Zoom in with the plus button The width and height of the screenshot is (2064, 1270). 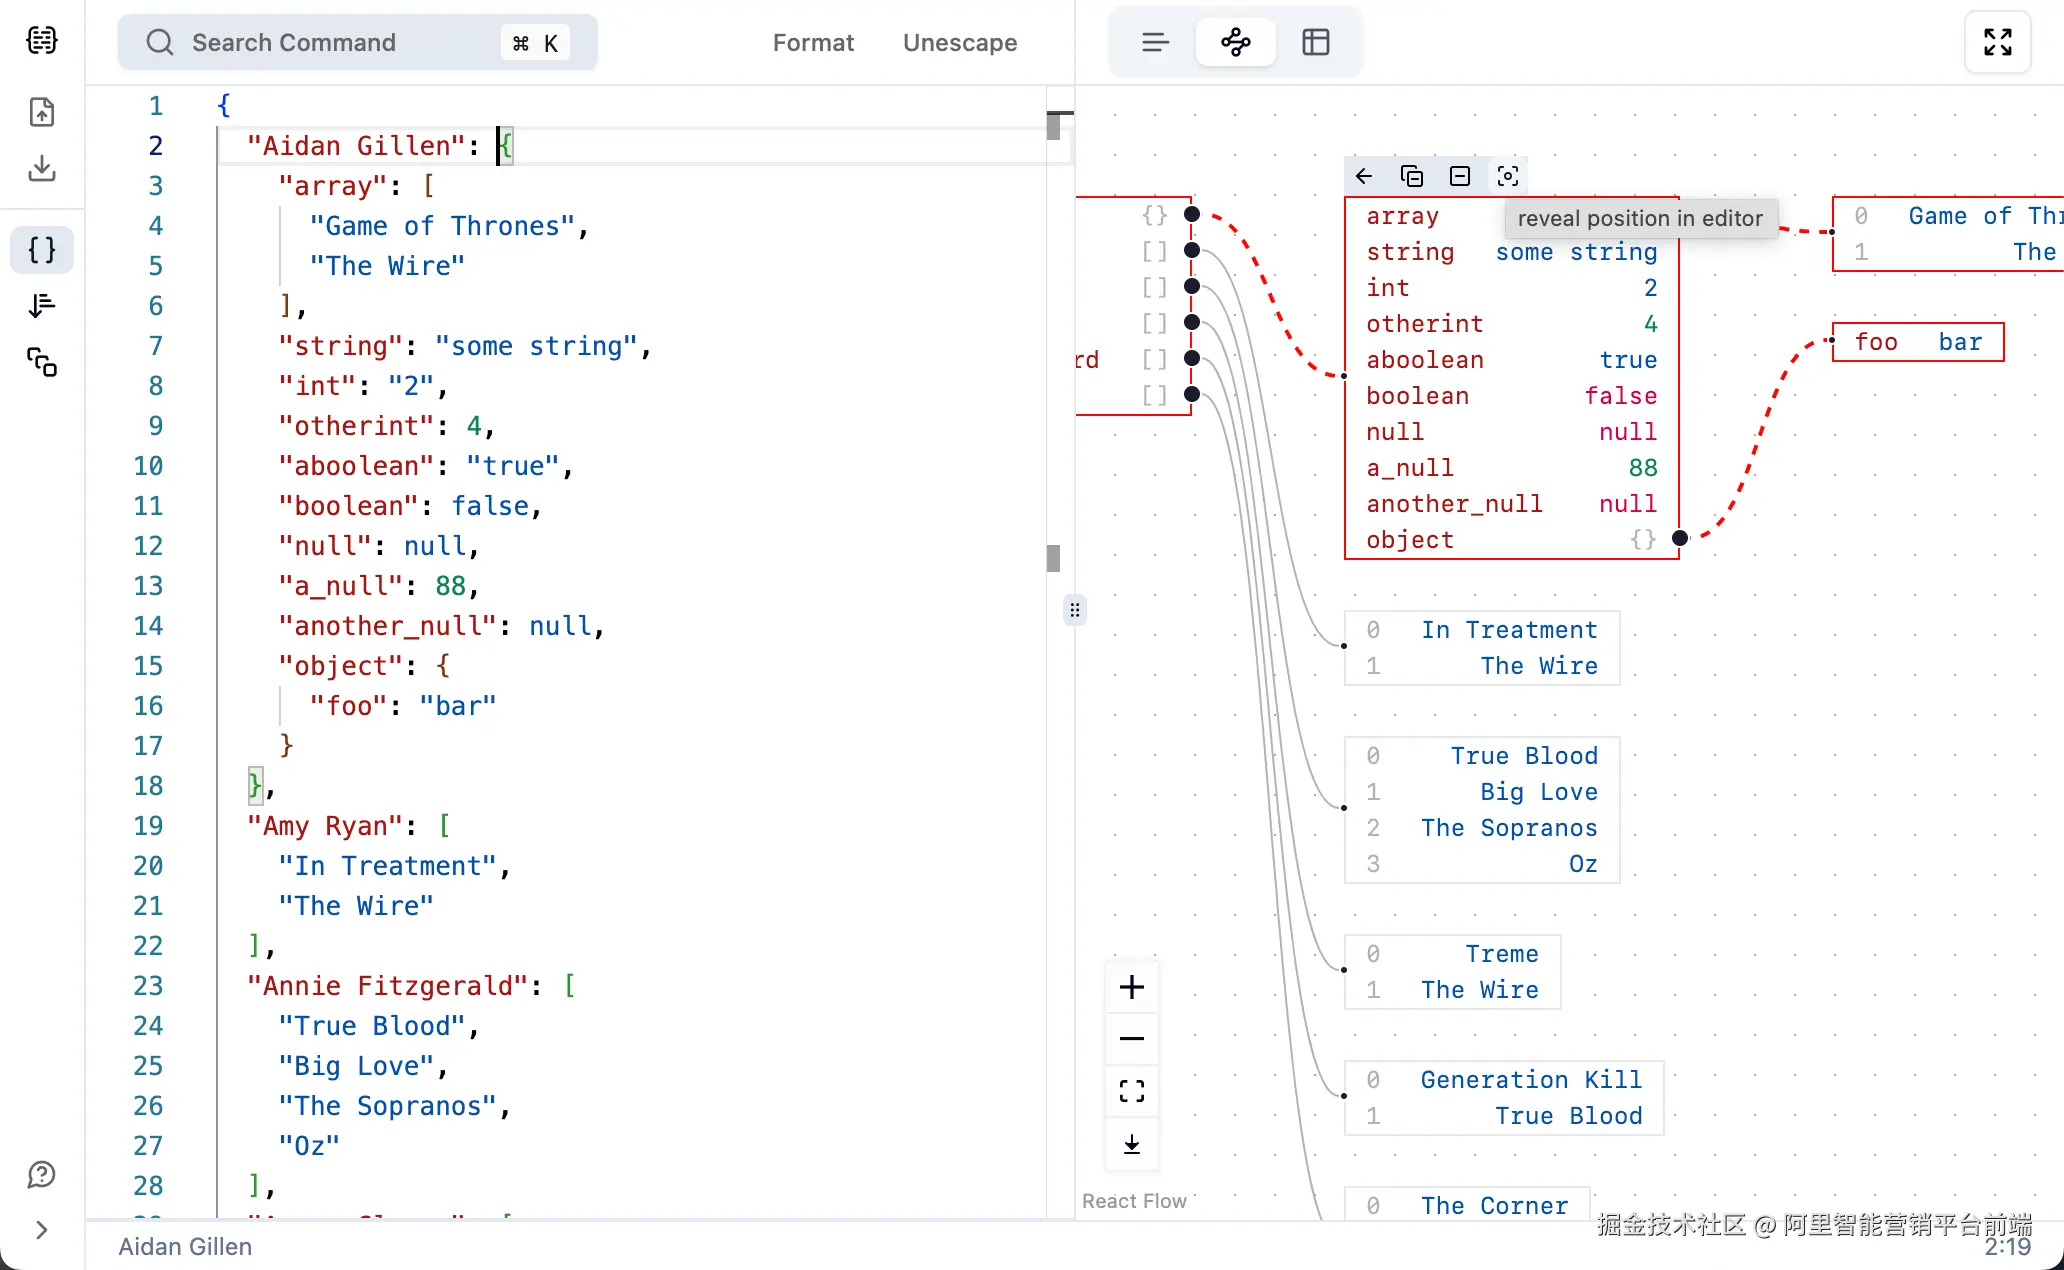point(1132,987)
